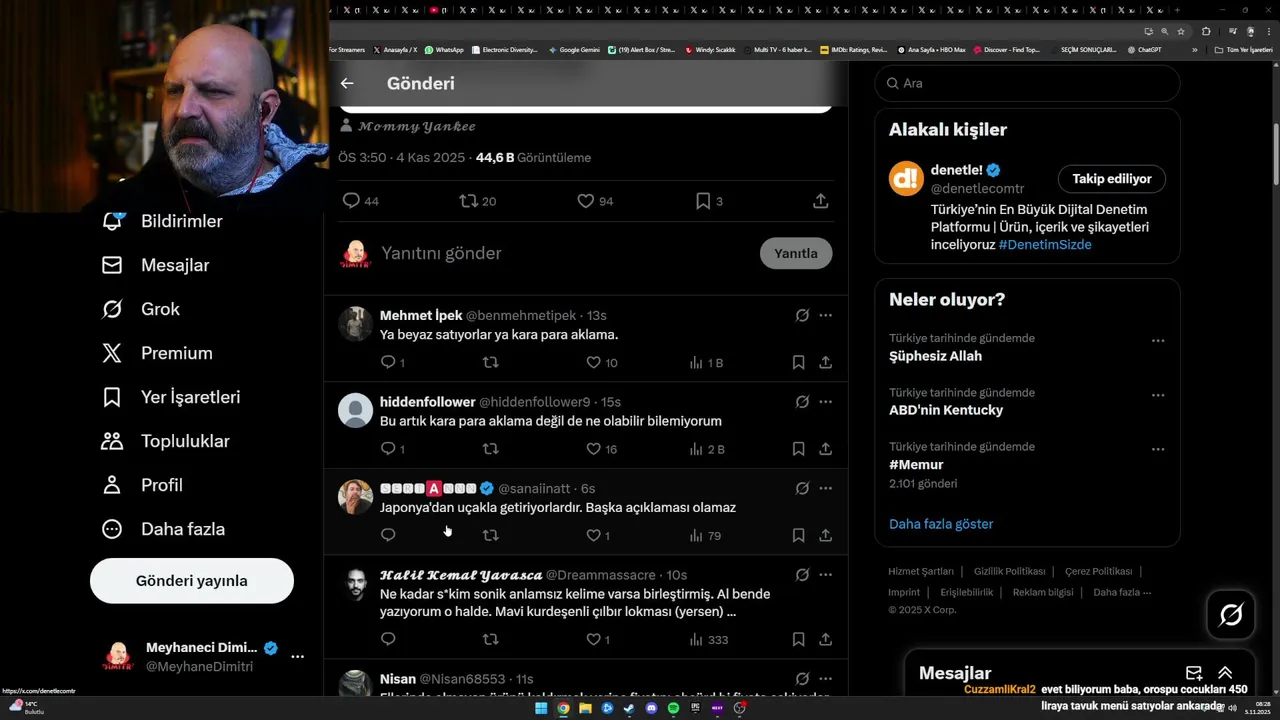Share Mehmet İpek's comment
This screenshot has height=720, width=1280.
(825, 362)
